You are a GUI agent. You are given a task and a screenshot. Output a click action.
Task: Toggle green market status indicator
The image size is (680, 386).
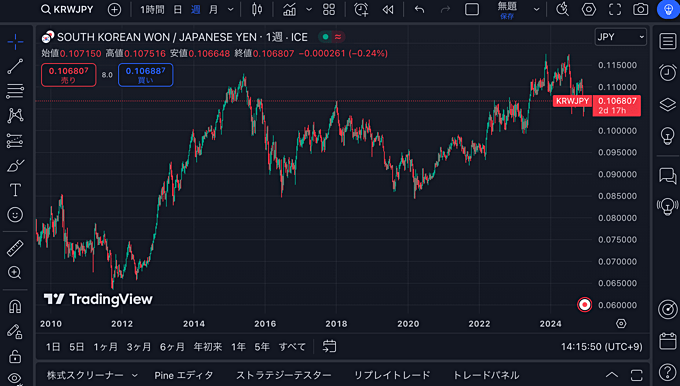pos(325,37)
